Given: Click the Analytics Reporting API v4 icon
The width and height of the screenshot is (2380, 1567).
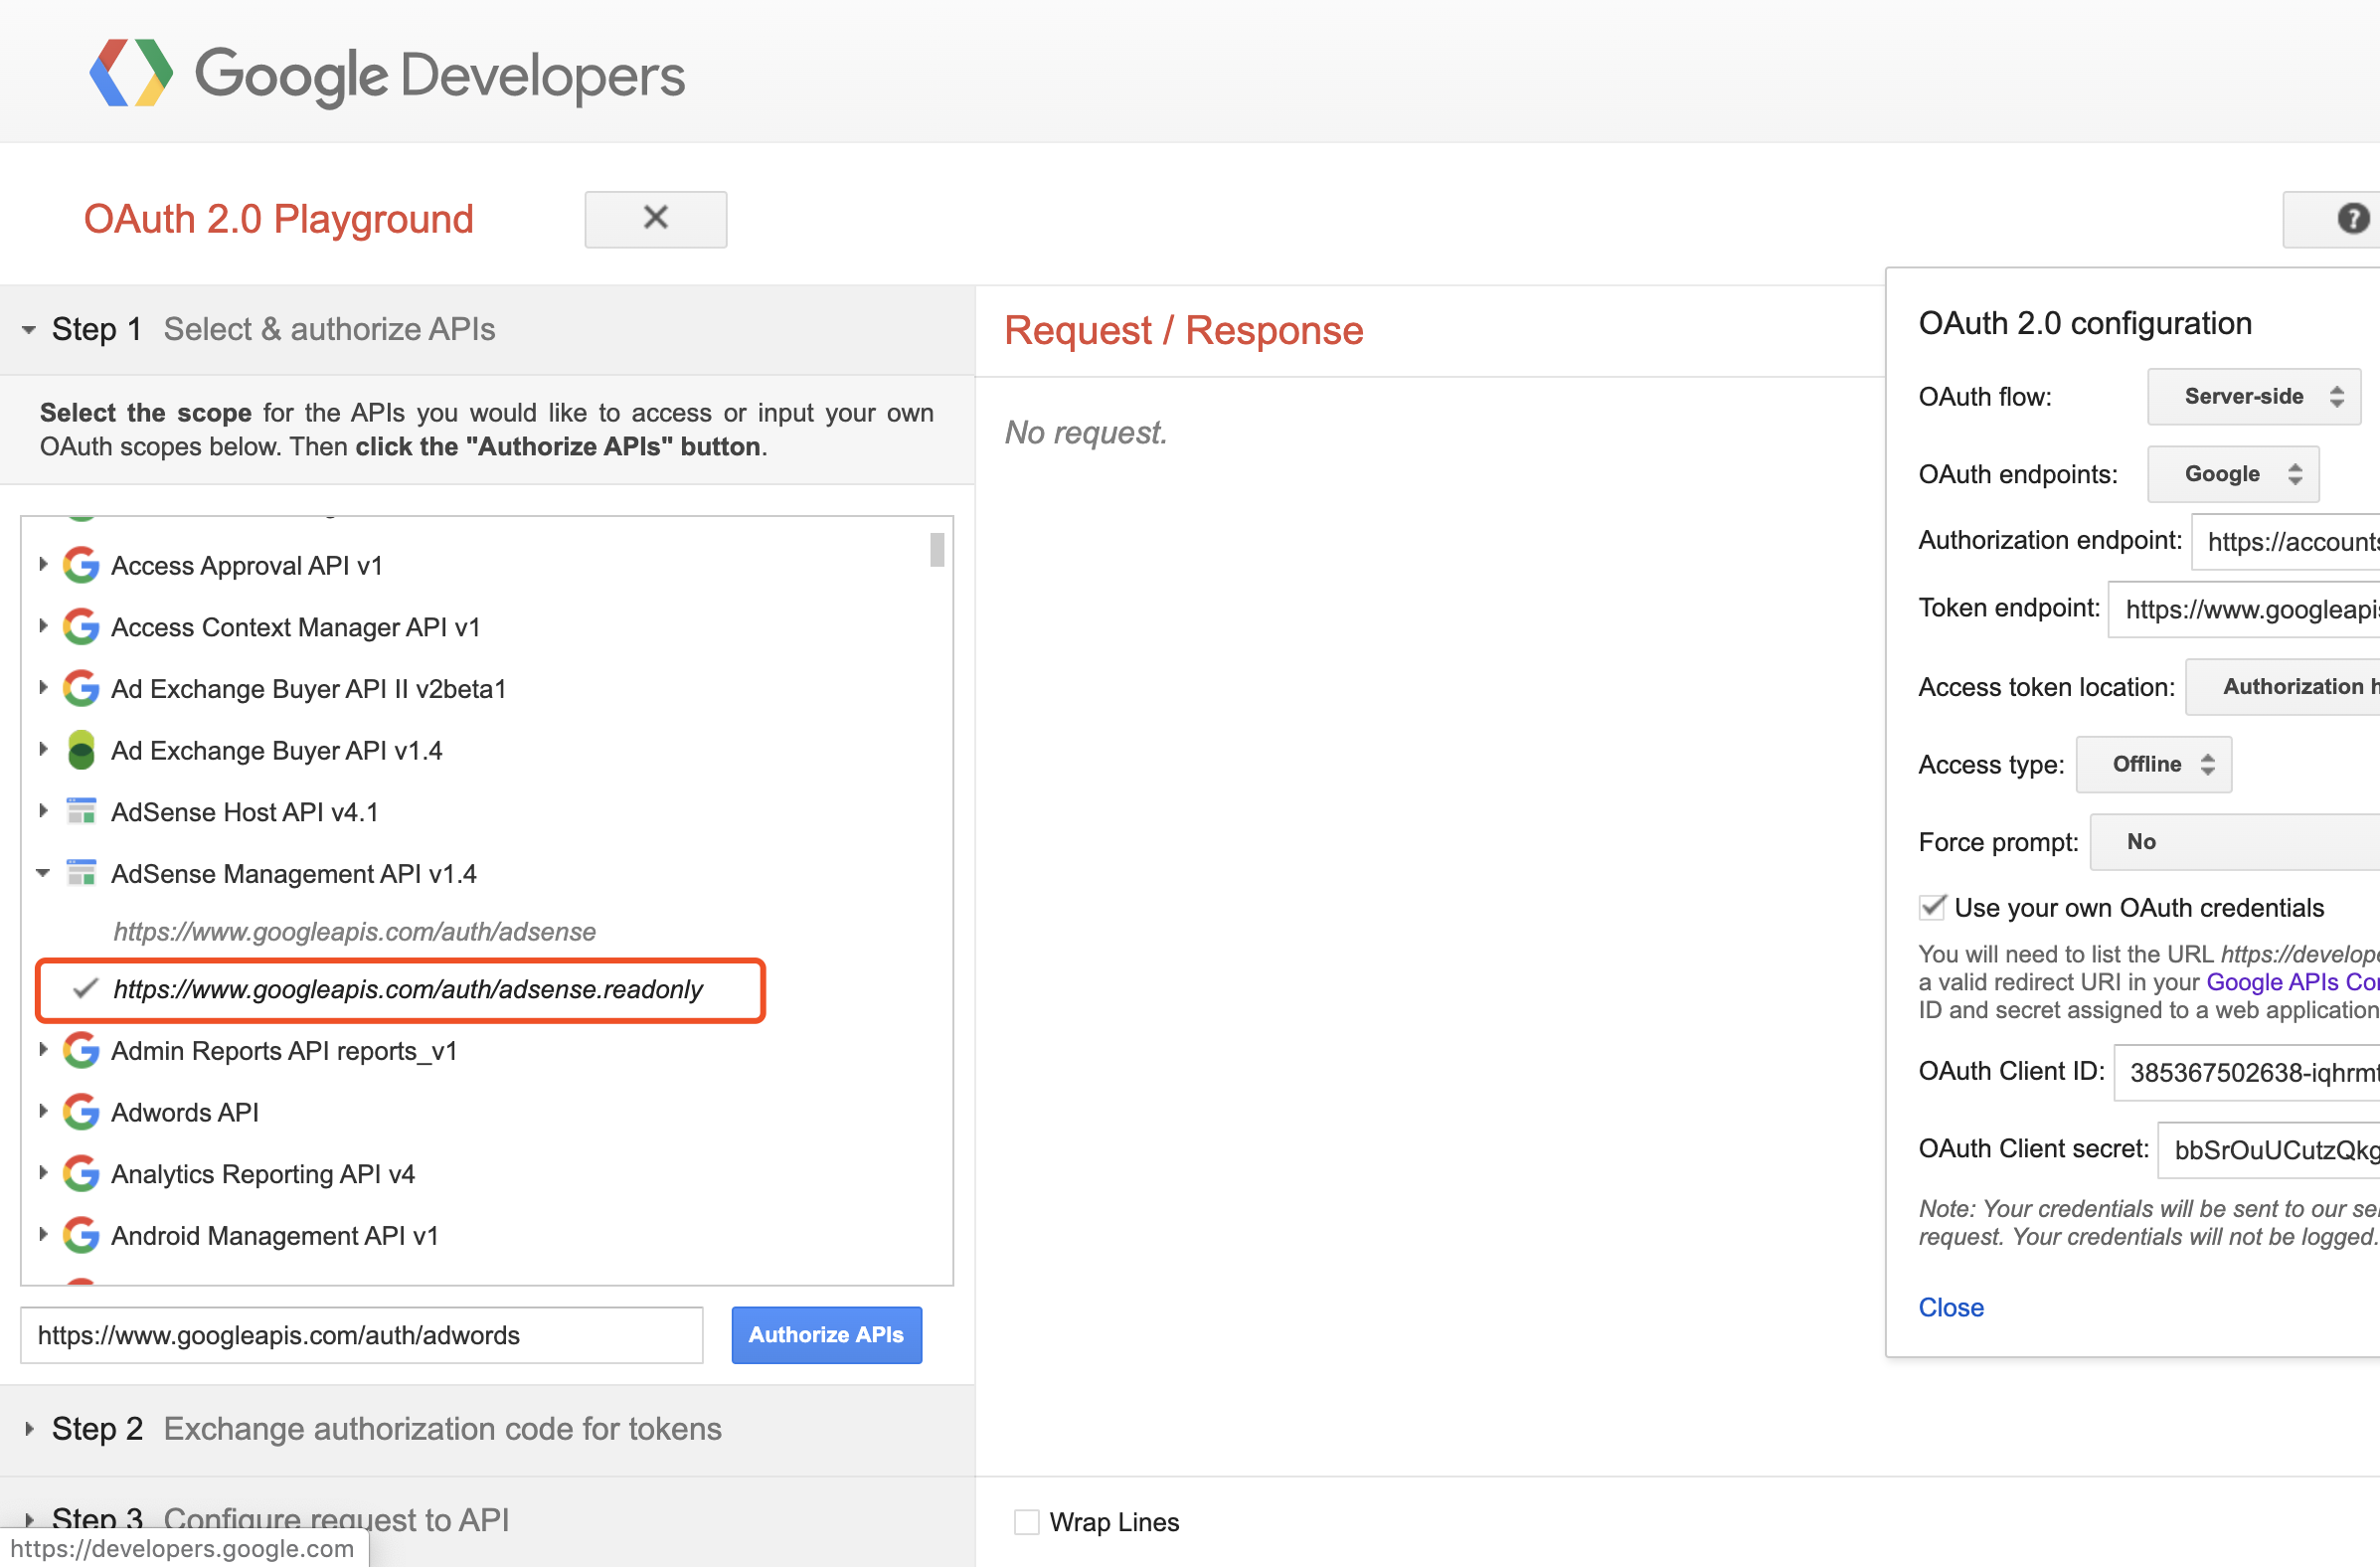Looking at the screenshot, I should point(81,1173).
